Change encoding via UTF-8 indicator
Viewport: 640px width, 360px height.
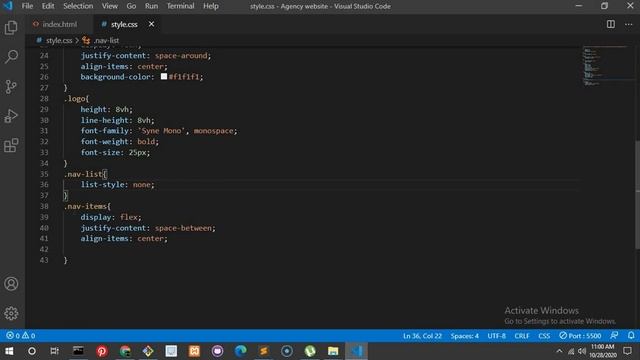point(496,336)
